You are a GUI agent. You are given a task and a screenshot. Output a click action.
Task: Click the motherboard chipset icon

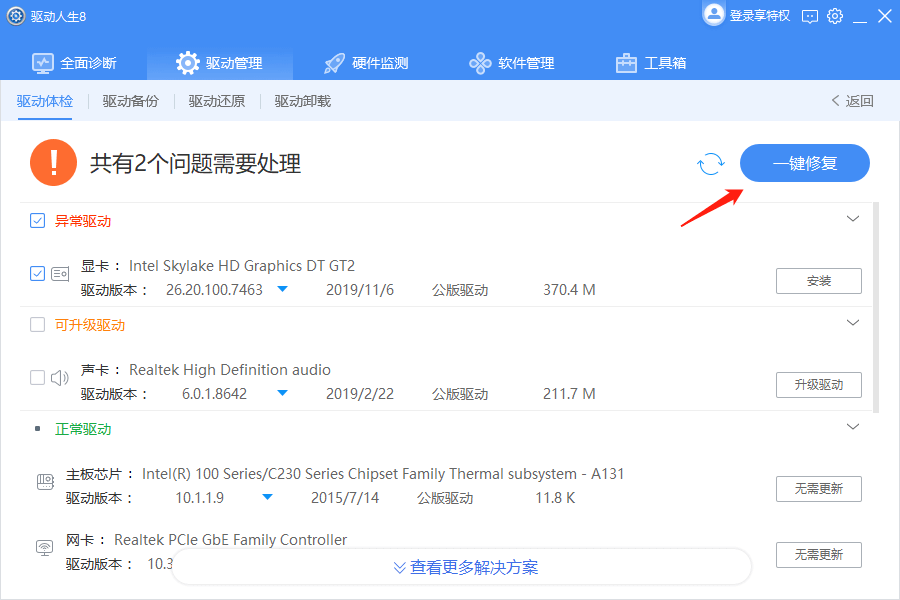tap(45, 483)
